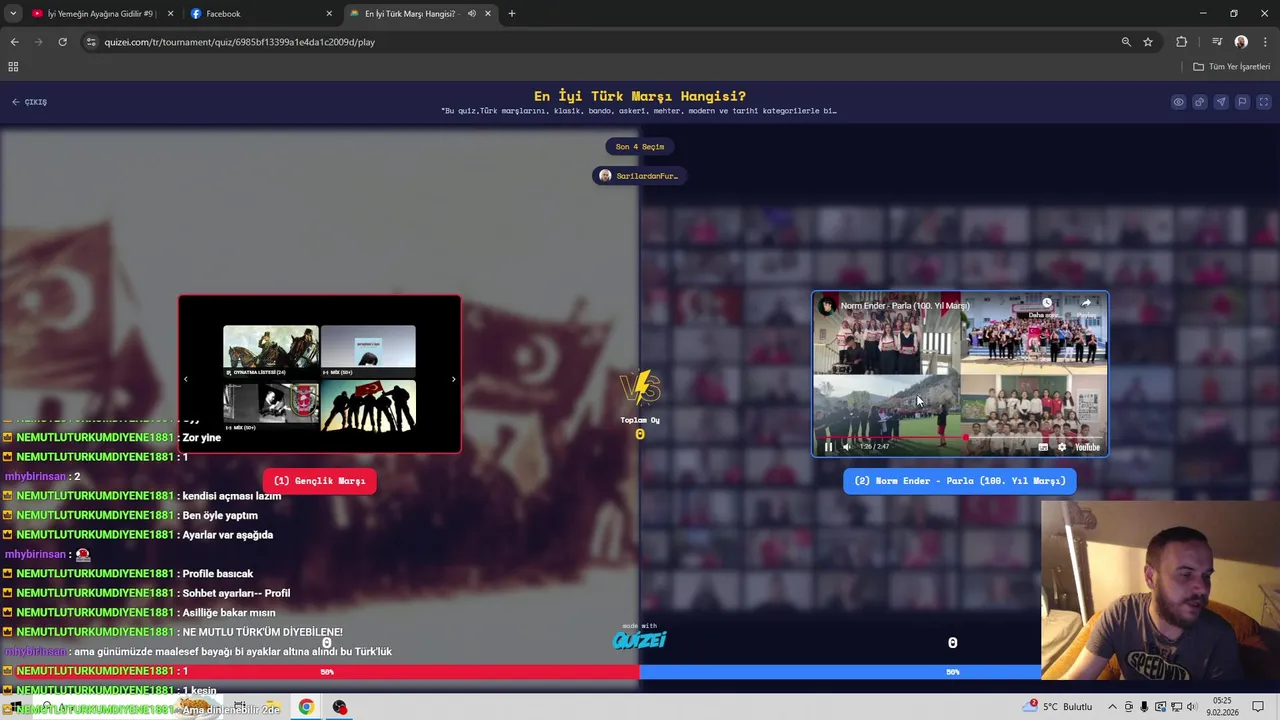The height and width of the screenshot is (720, 1280).
Task: Click the zoom magnifier icon in address bar
Action: [x=1126, y=42]
